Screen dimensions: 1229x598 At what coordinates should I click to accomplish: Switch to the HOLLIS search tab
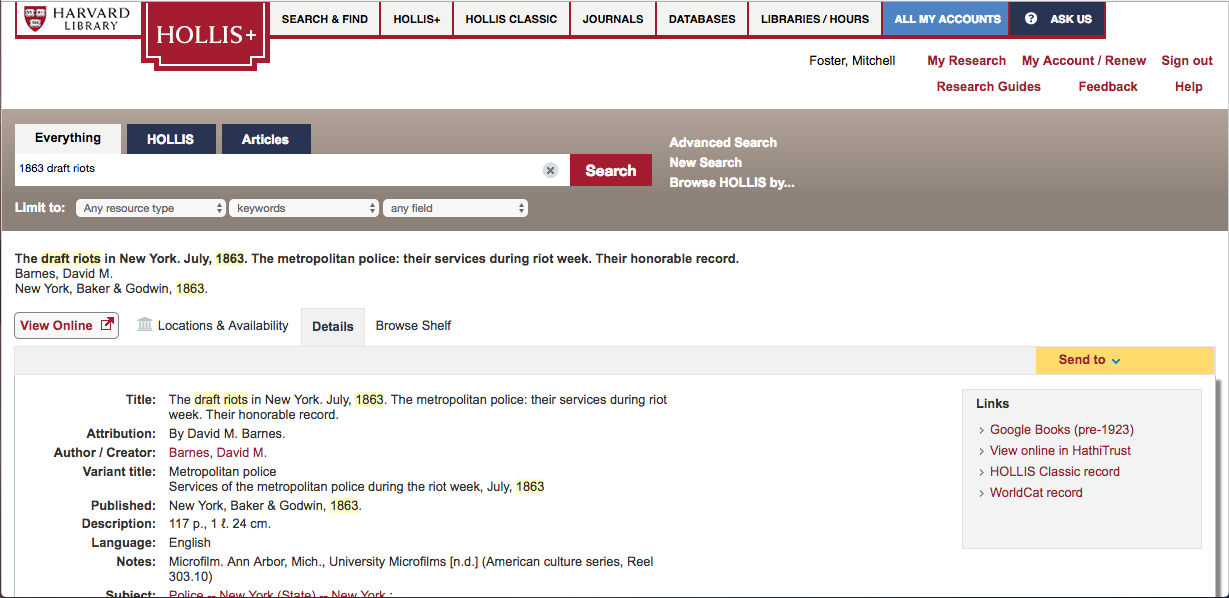coord(170,139)
